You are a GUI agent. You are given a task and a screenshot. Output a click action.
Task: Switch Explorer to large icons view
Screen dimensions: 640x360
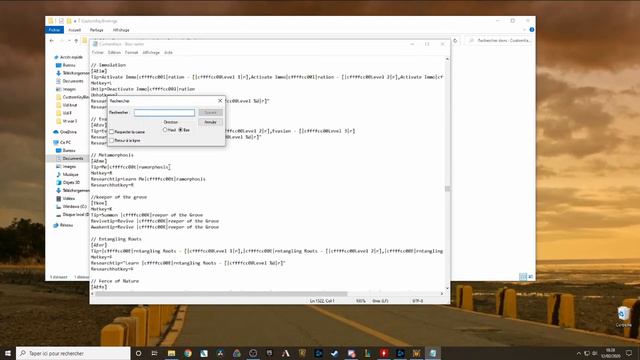click(531, 277)
